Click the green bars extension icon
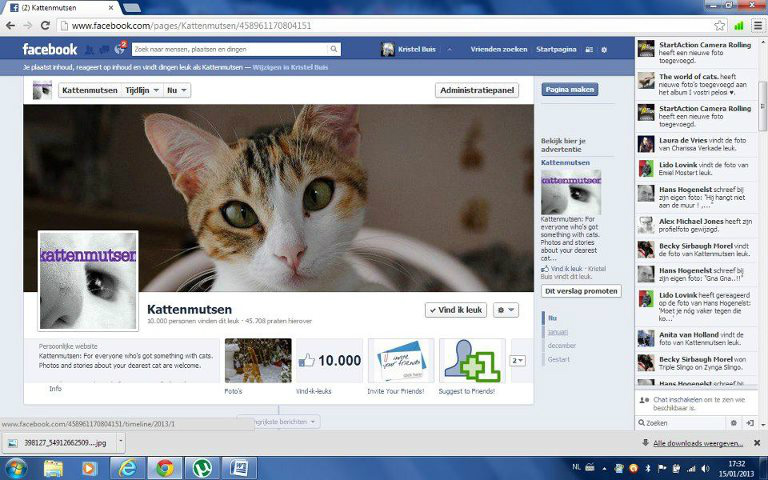 [739, 25]
